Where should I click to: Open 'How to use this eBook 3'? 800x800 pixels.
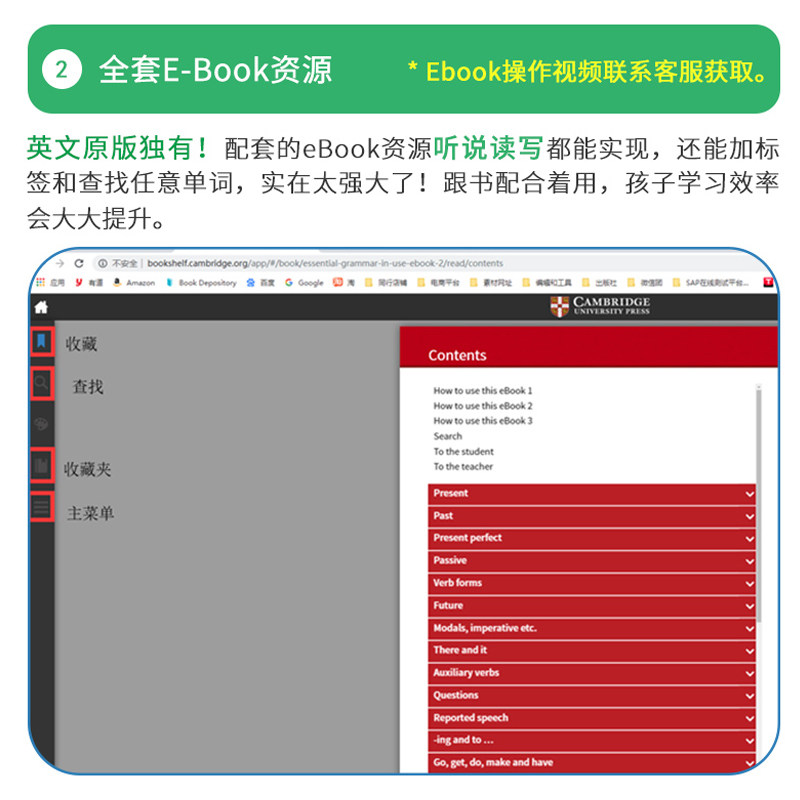[483, 421]
